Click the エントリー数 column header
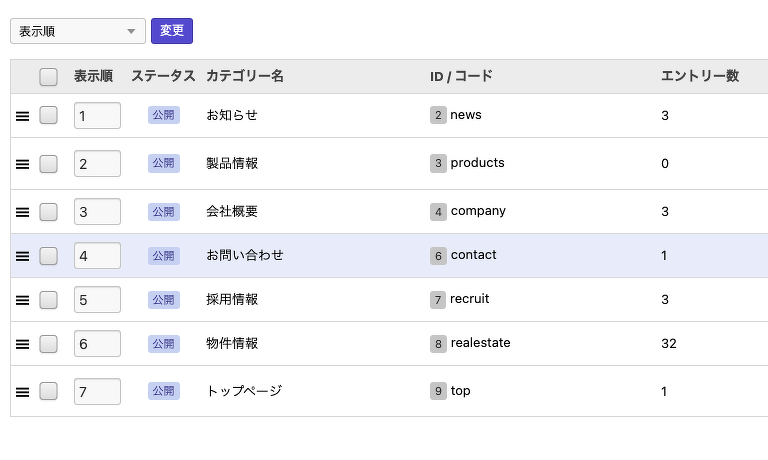 click(x=699, y=76)
